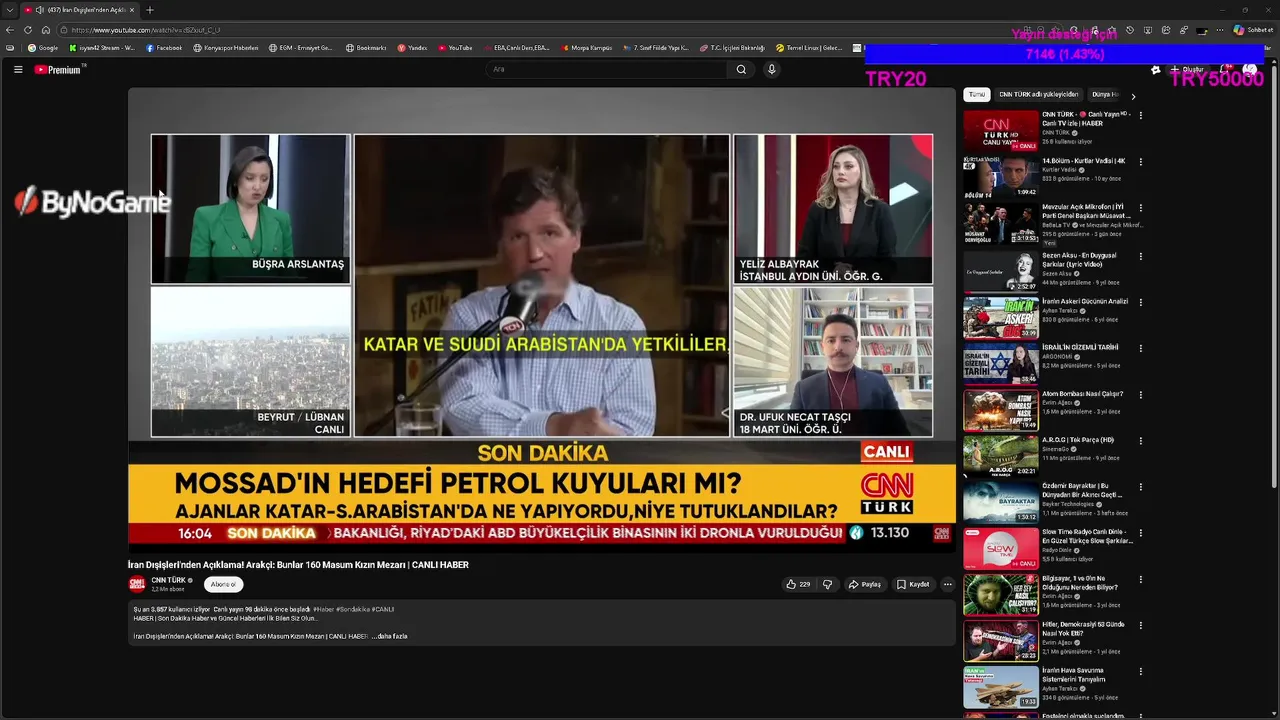The image size is (1280, 720).
Task: Open the Morpa Kampüs bookmark
Action: click(587, 48)
